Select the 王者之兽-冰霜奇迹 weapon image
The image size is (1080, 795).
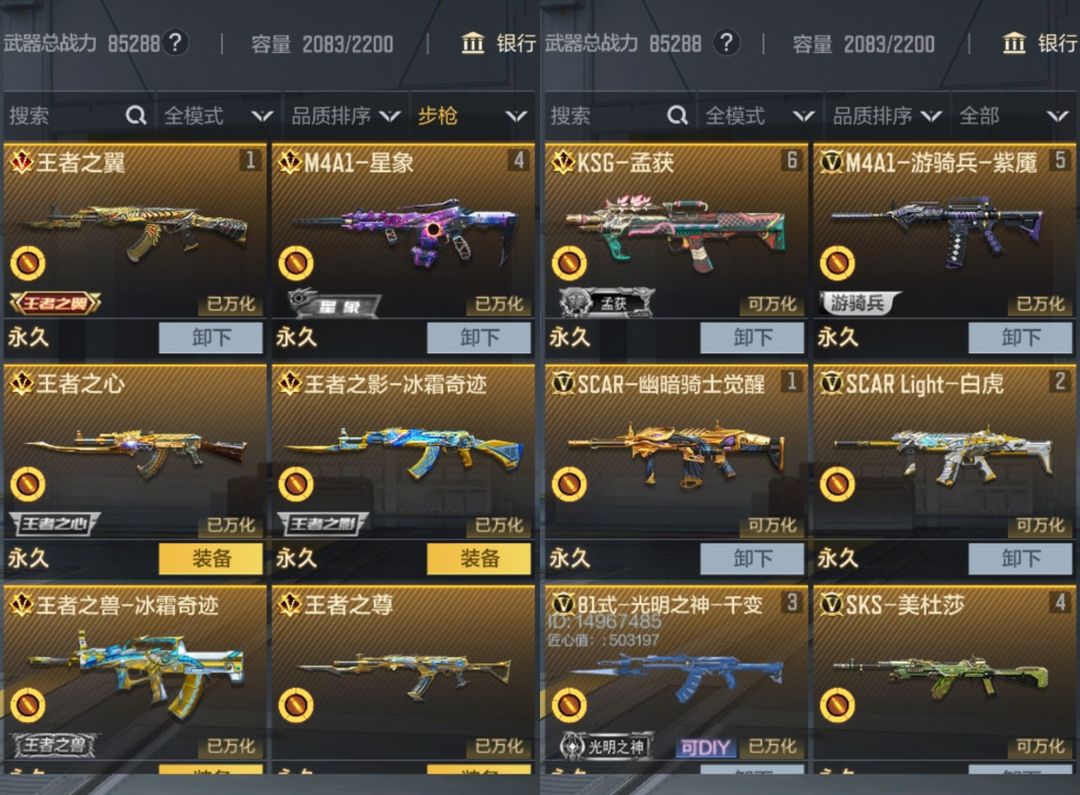[x=136, y=667]
